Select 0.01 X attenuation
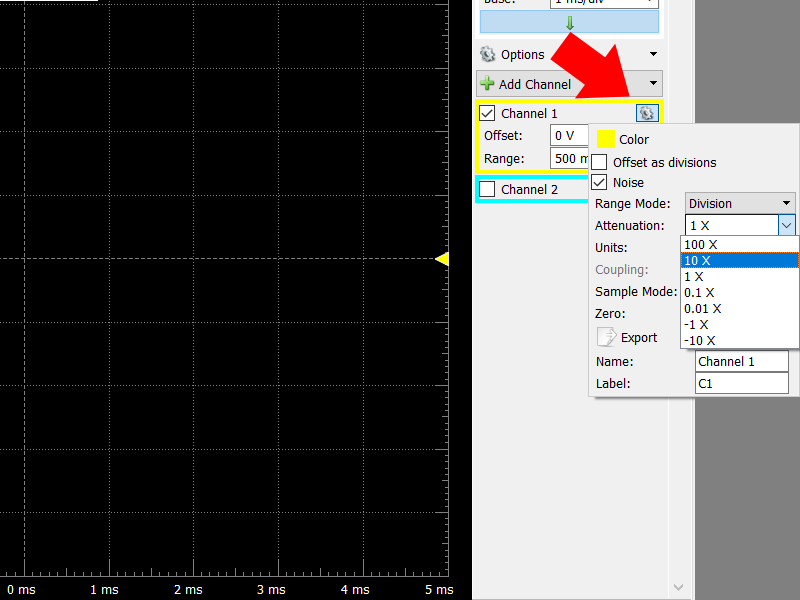Screen dimensions: 800x600 (739, 309)
